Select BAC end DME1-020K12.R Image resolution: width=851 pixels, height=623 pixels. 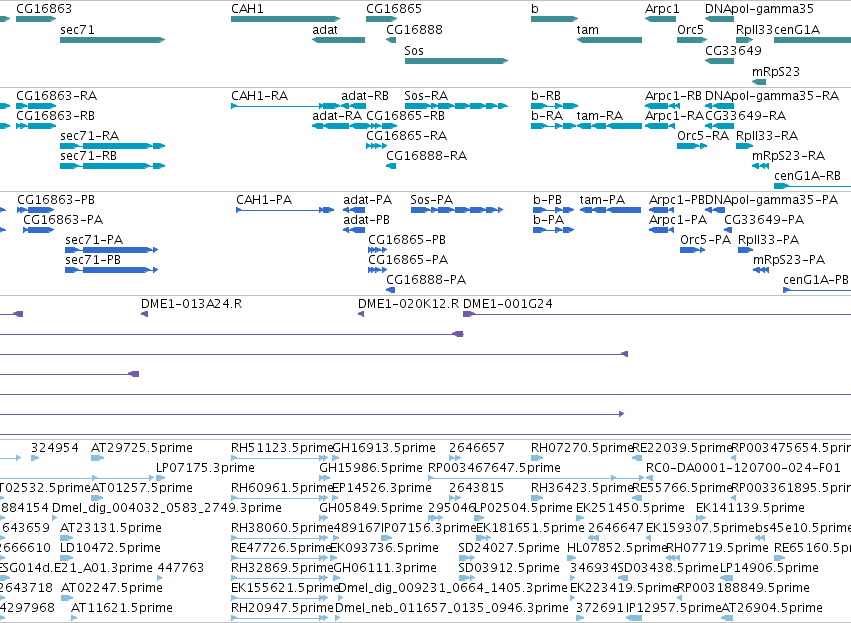point(361,314)
